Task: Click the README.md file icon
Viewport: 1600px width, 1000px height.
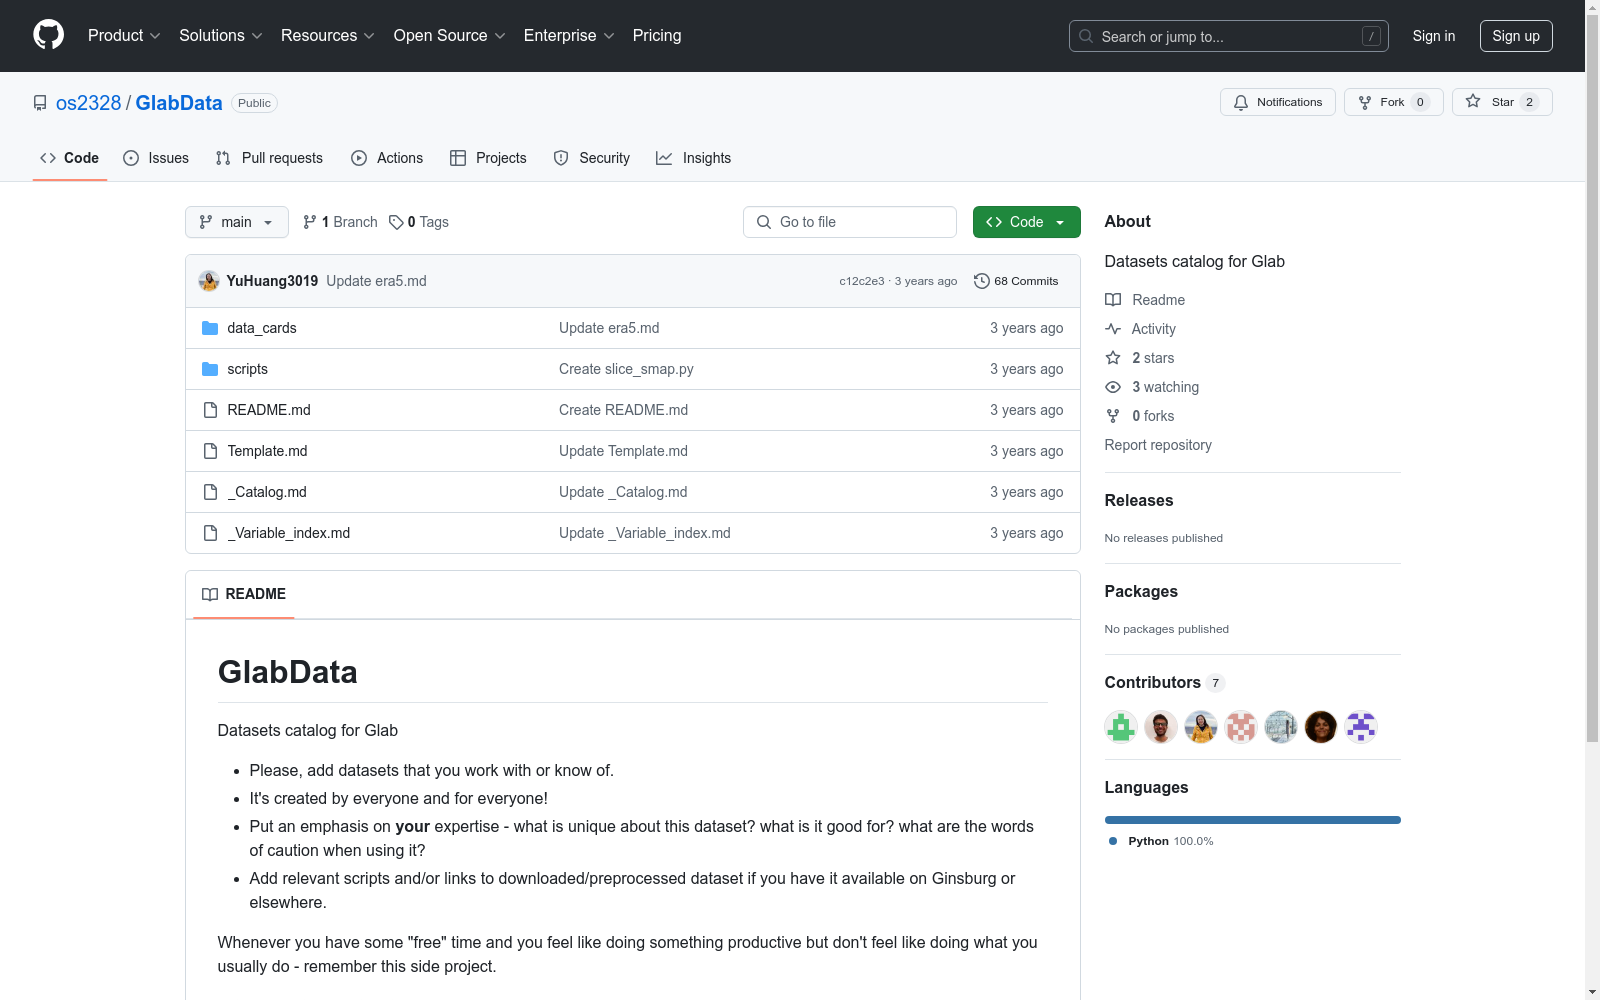Action: (210, 410)
